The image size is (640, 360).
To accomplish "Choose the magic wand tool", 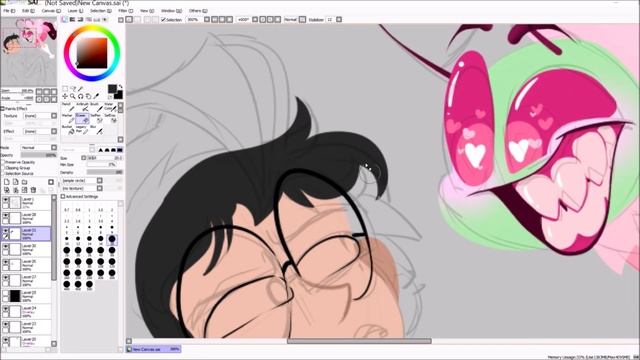I will tap(80, 89).
